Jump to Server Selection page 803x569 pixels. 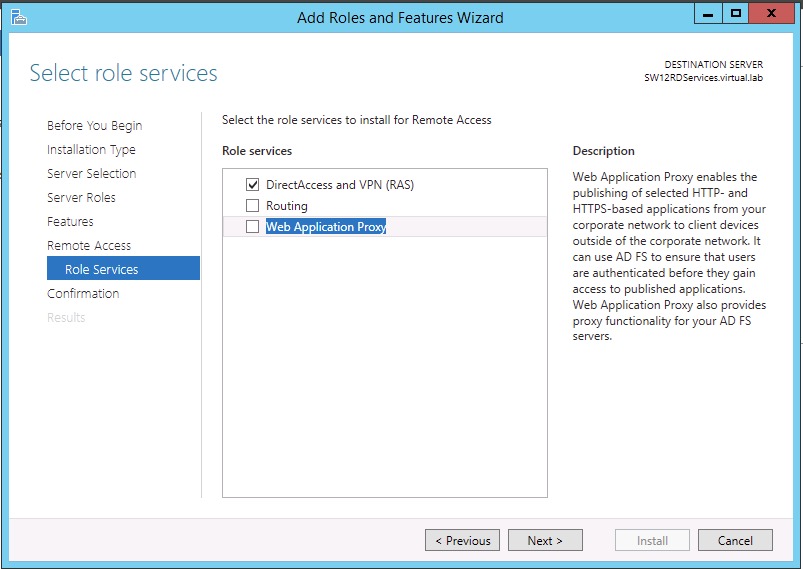(92, 174)
